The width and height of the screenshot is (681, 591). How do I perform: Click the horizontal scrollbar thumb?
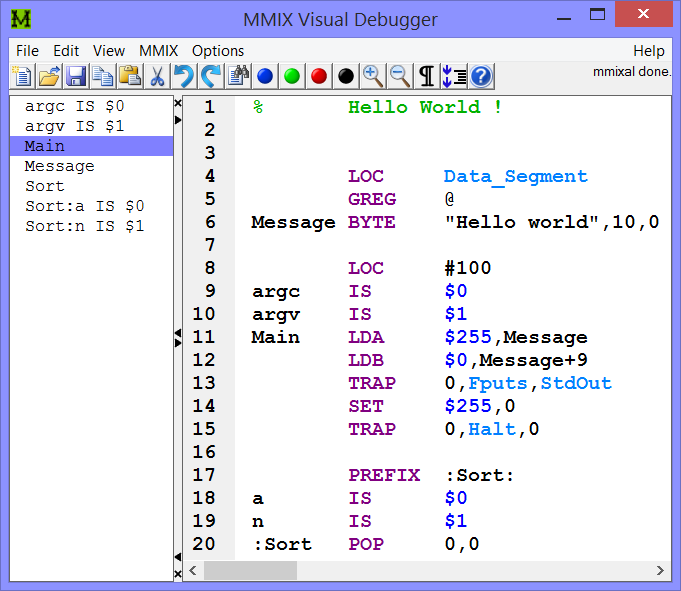pyautogui.click(x=251, y=570)
